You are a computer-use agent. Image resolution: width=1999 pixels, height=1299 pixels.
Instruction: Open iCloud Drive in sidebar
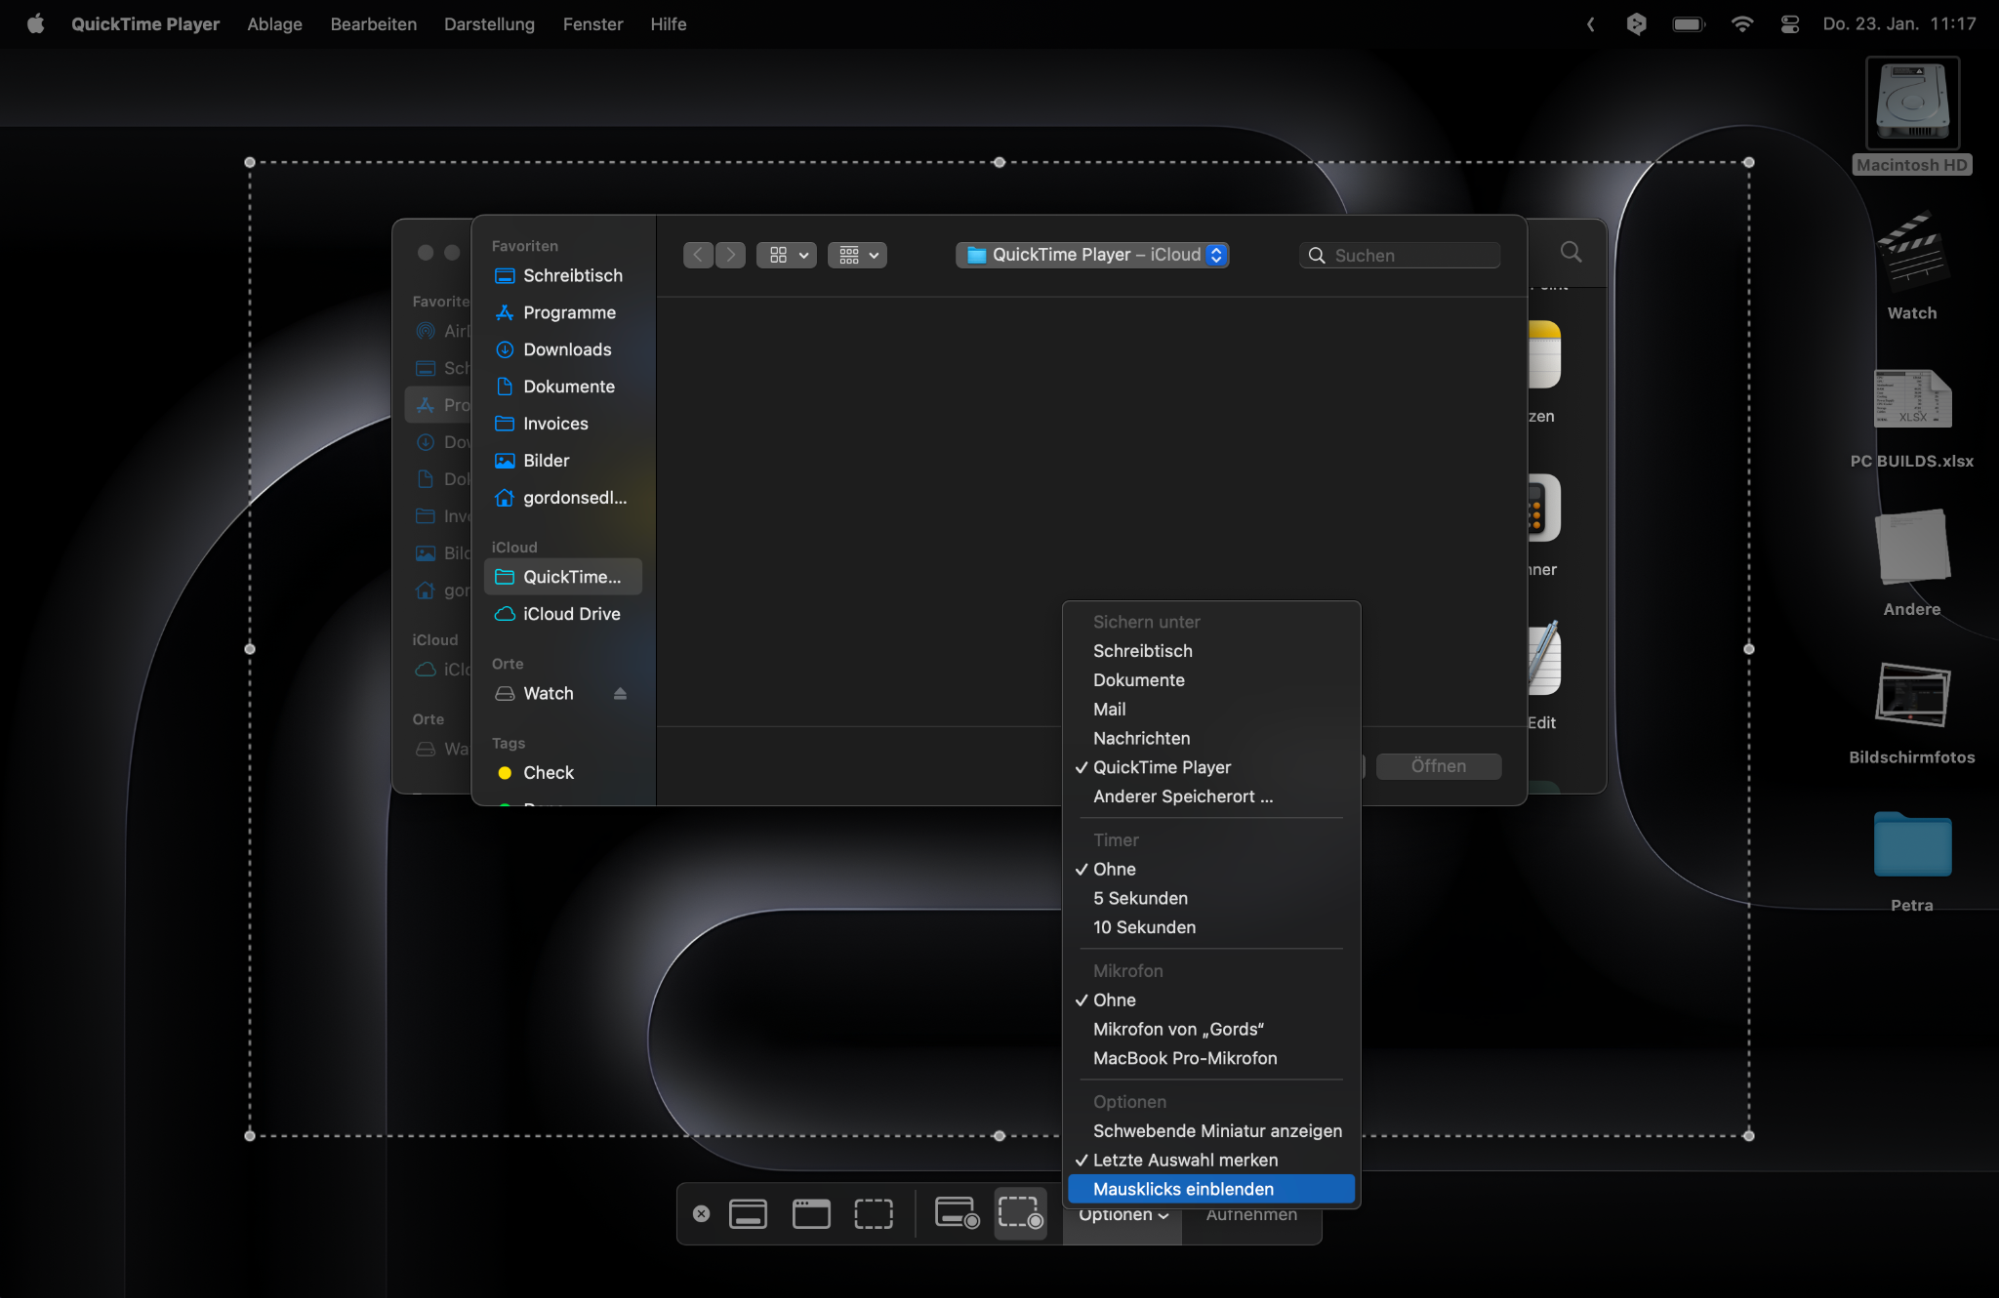[563, 614]
